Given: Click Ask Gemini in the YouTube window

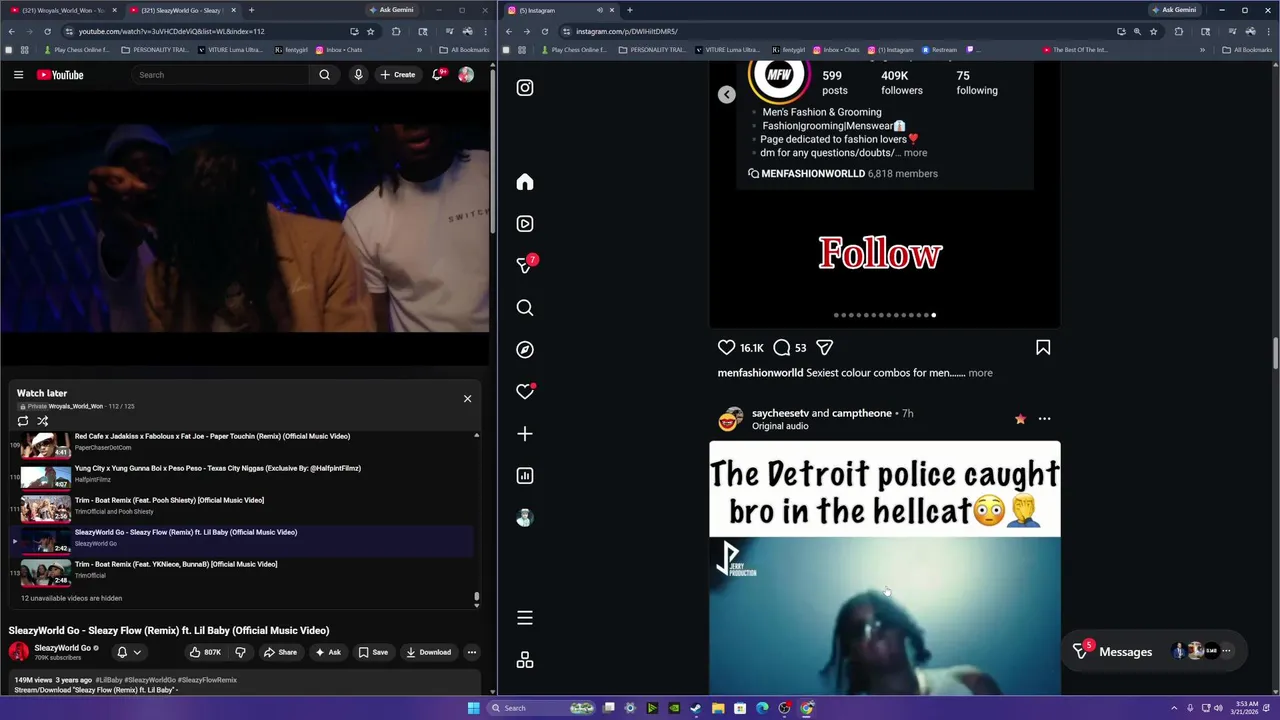Looking at the screenshot, I should [x=391, y=10].
